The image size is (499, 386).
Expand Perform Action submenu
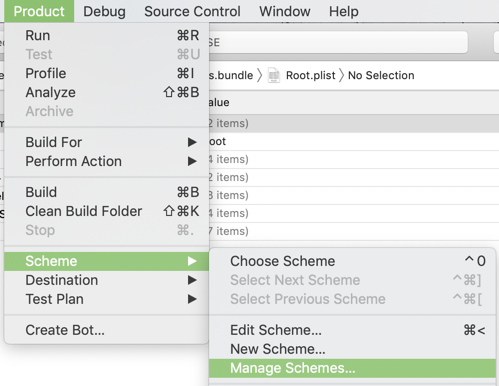tap(107, 161)
